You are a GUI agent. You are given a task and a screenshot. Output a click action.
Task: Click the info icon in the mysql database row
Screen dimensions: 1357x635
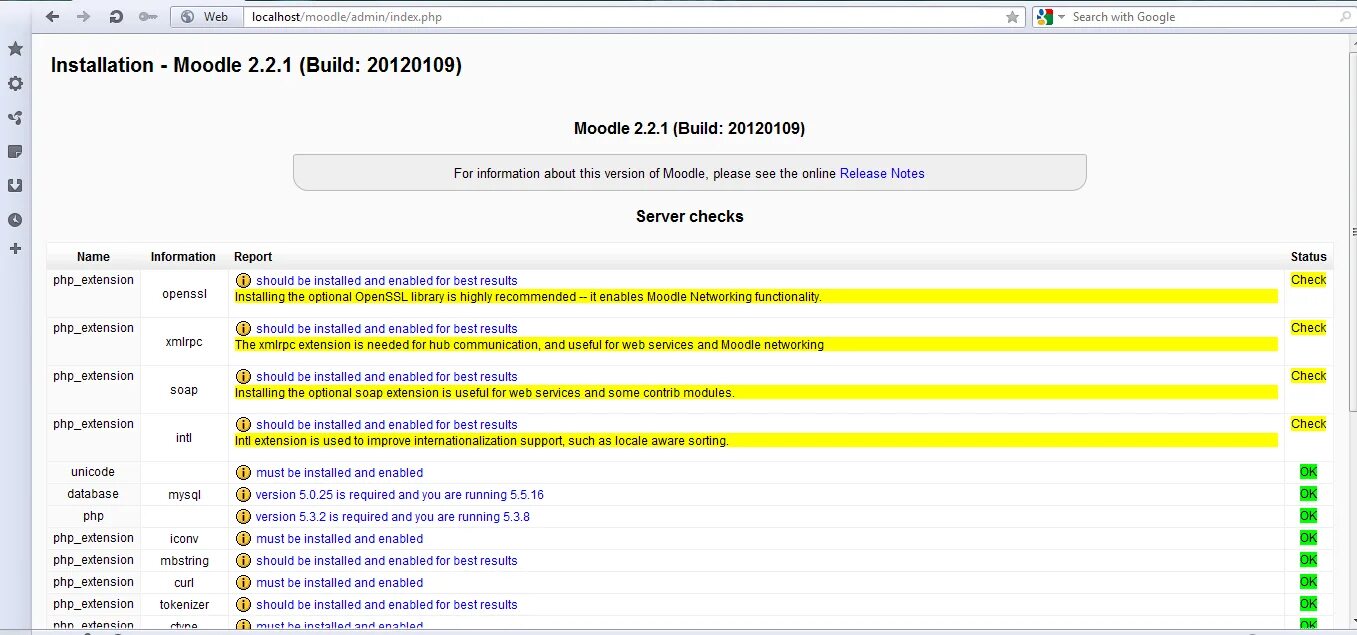(243, 495)
